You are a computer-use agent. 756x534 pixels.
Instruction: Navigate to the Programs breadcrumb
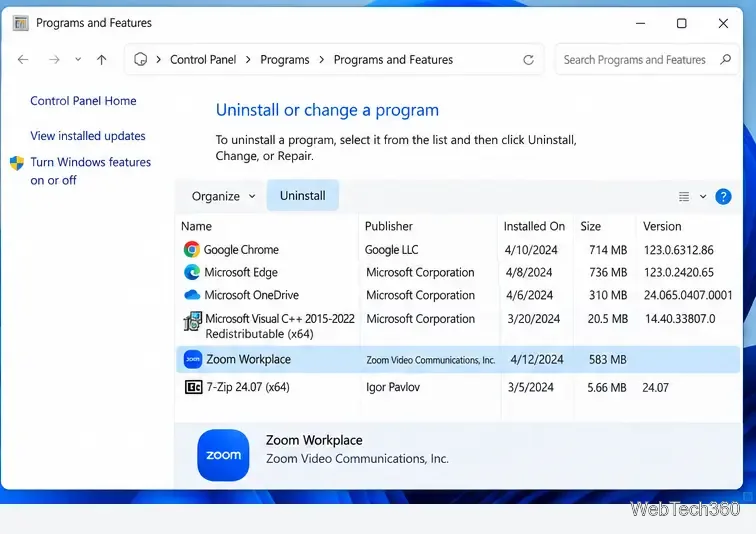point(284,60)
